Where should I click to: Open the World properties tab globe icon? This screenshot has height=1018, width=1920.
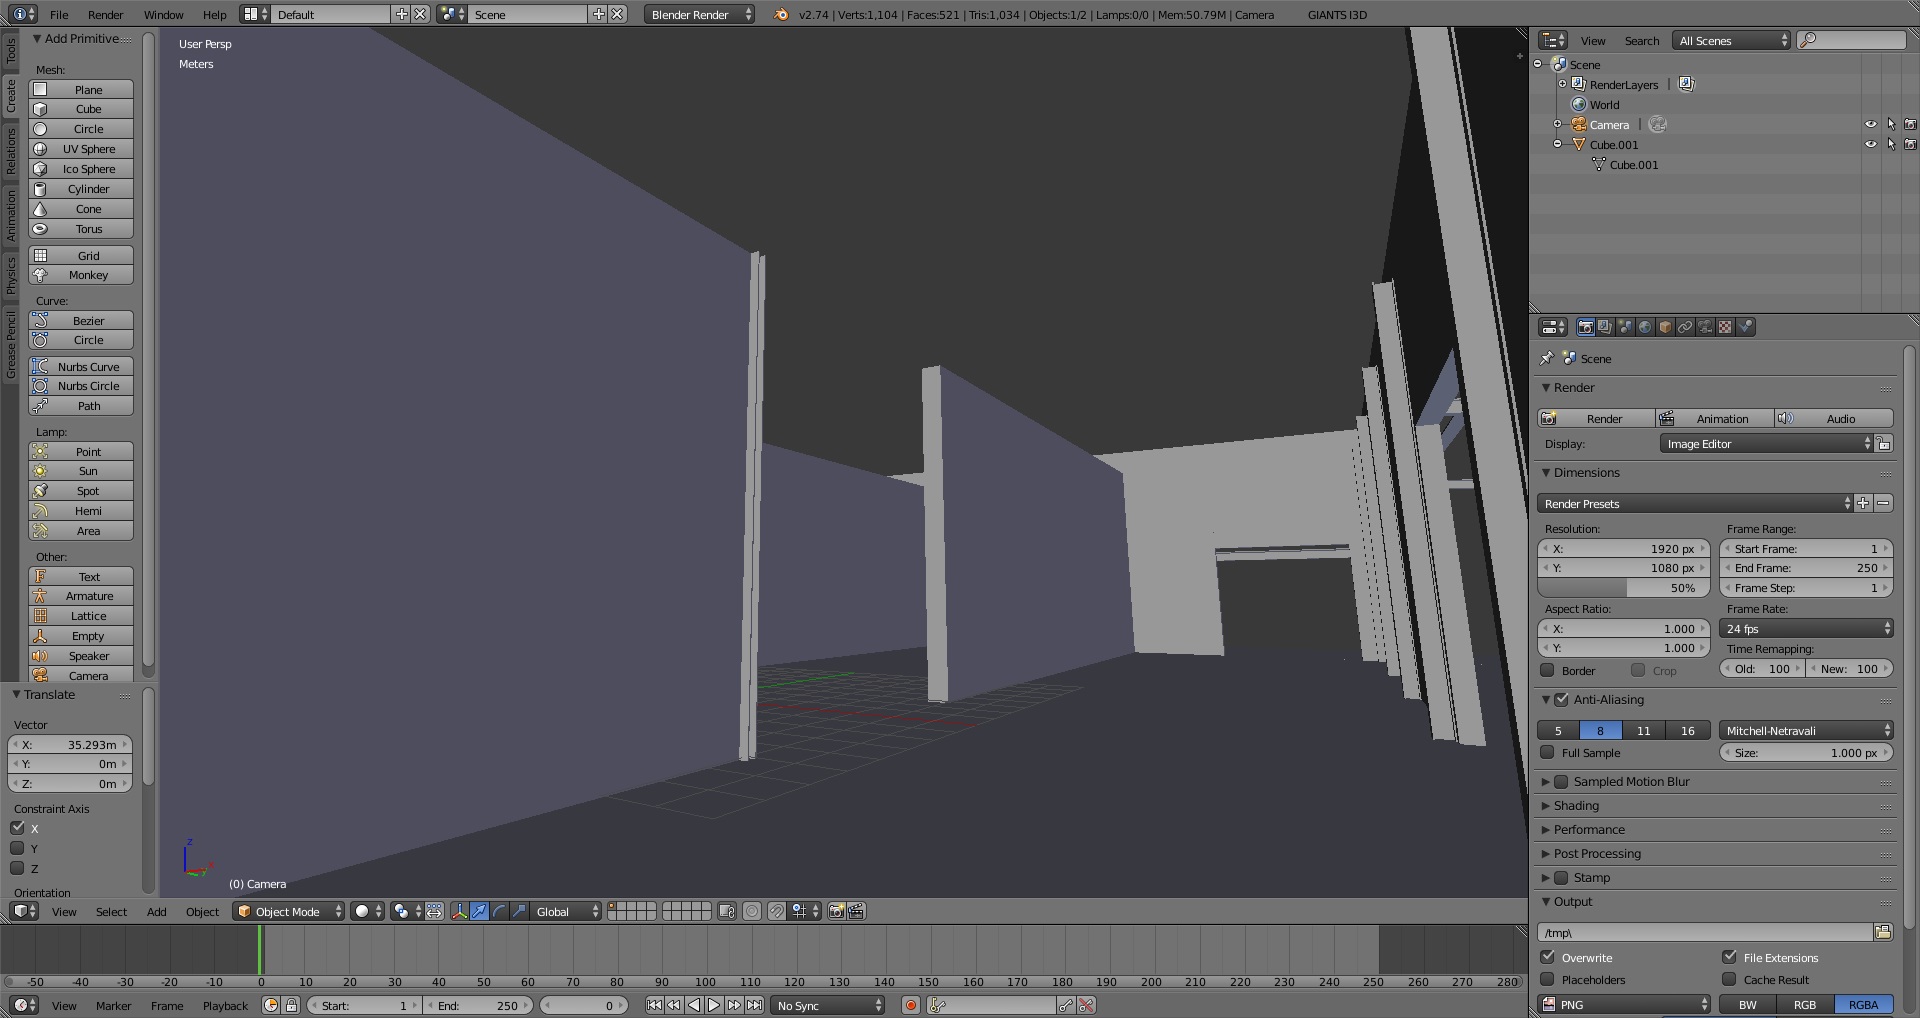coord(1645,327)
